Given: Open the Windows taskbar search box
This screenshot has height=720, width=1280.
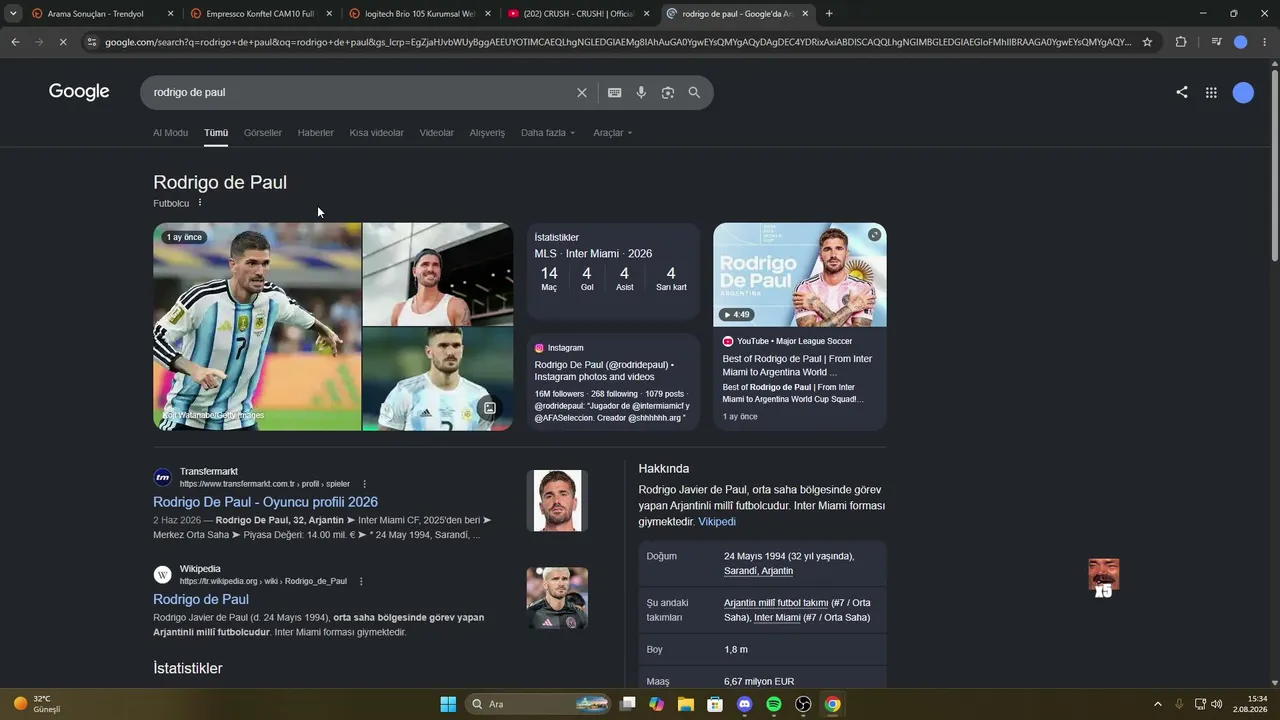Looking at the screenshot, I should (x=538, y=704).
